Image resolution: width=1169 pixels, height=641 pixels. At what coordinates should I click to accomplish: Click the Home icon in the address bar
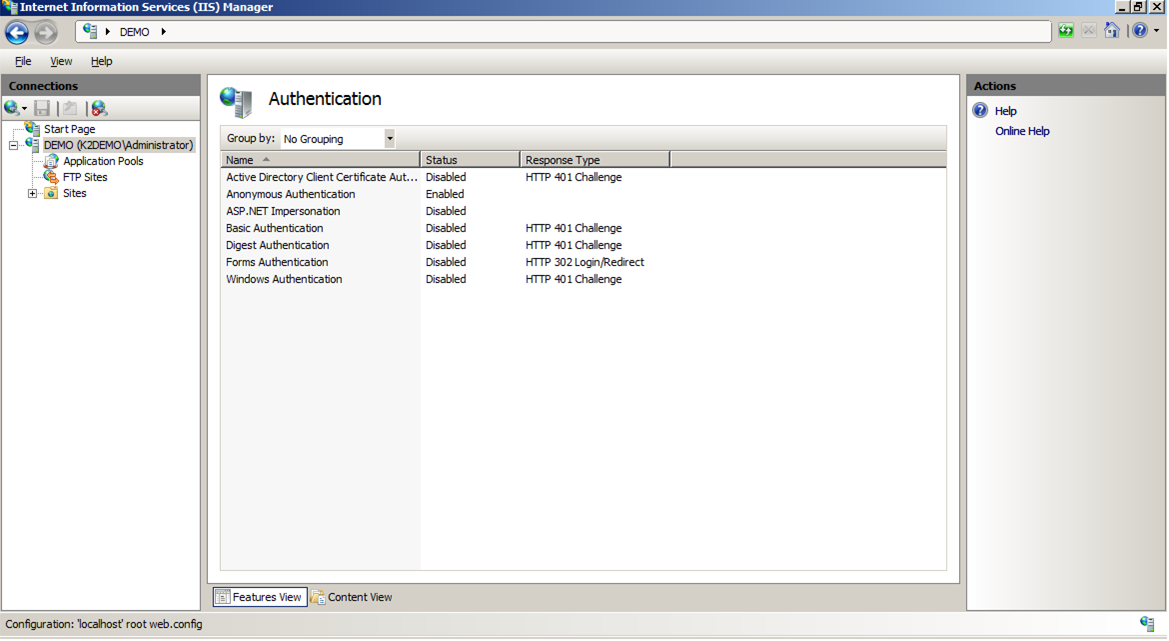pyautogui.click(x=1113, y=31)
